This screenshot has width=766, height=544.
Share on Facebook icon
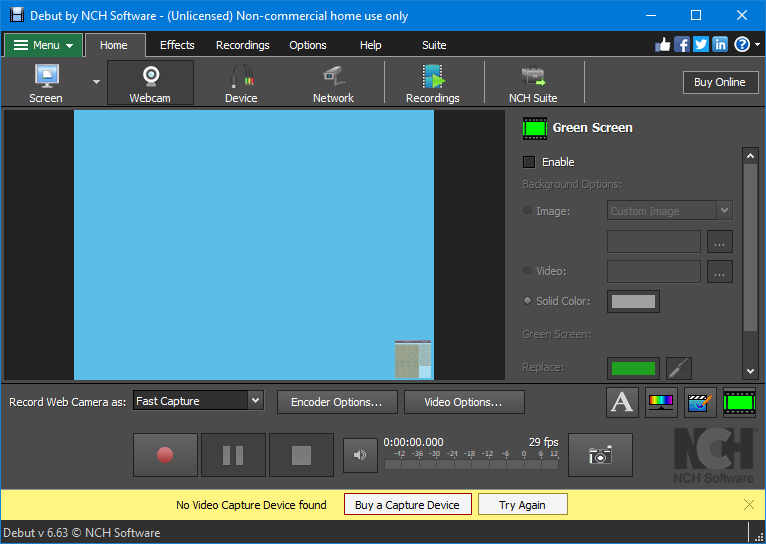[x=682, y=45]
